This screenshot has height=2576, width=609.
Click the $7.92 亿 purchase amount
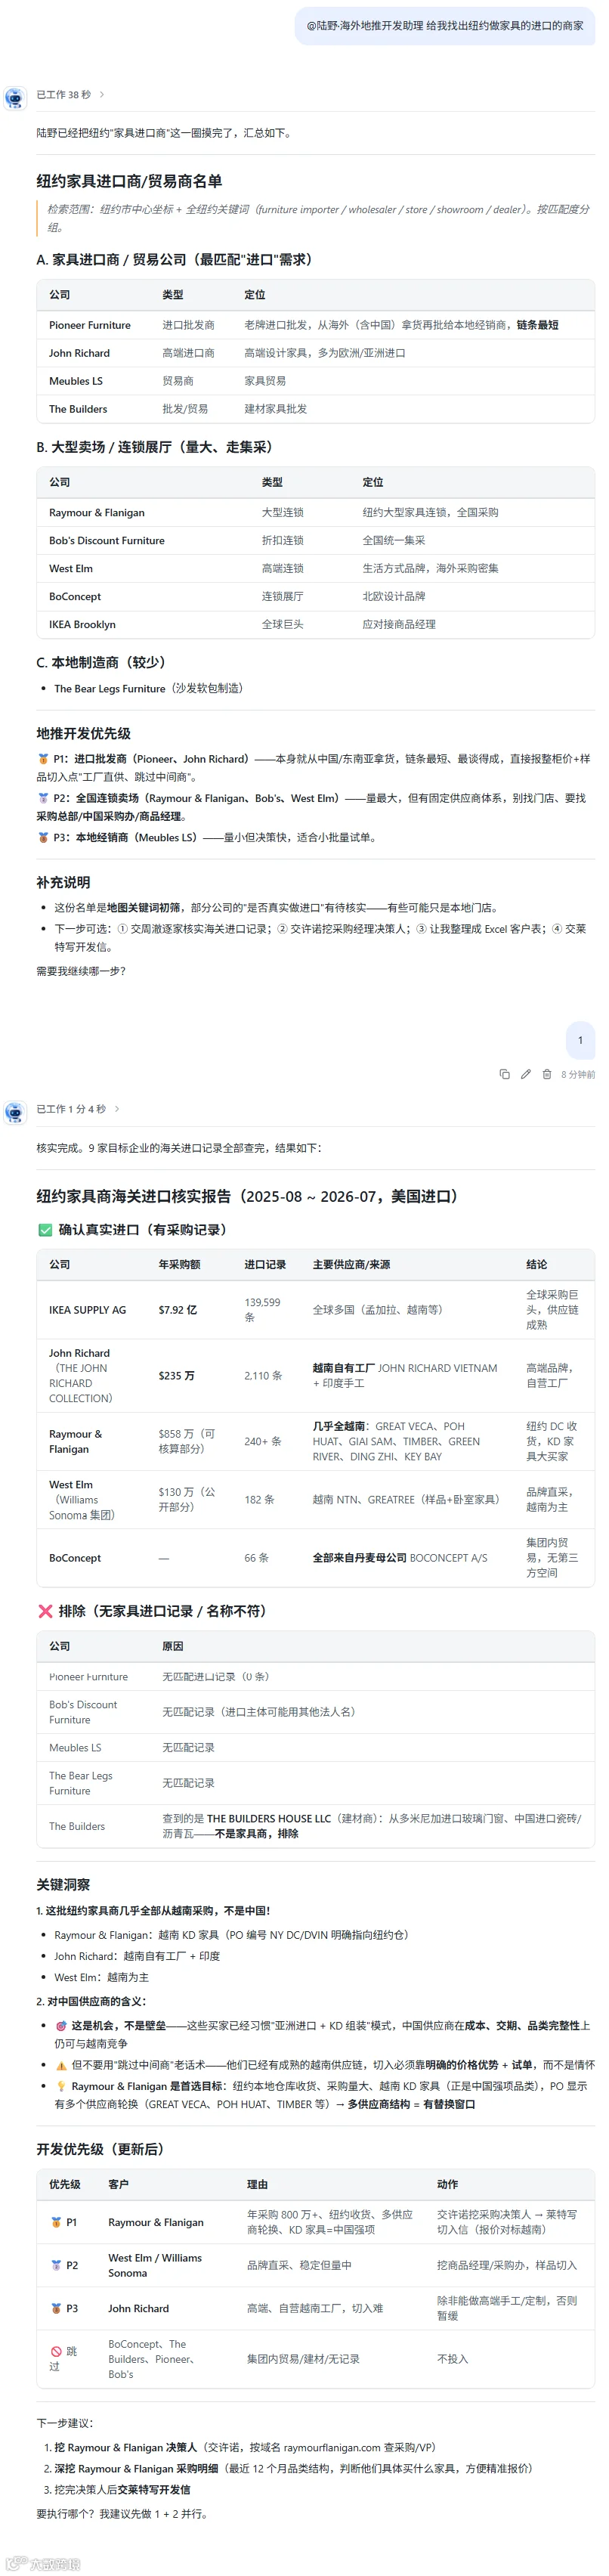tap(178, 1311)
